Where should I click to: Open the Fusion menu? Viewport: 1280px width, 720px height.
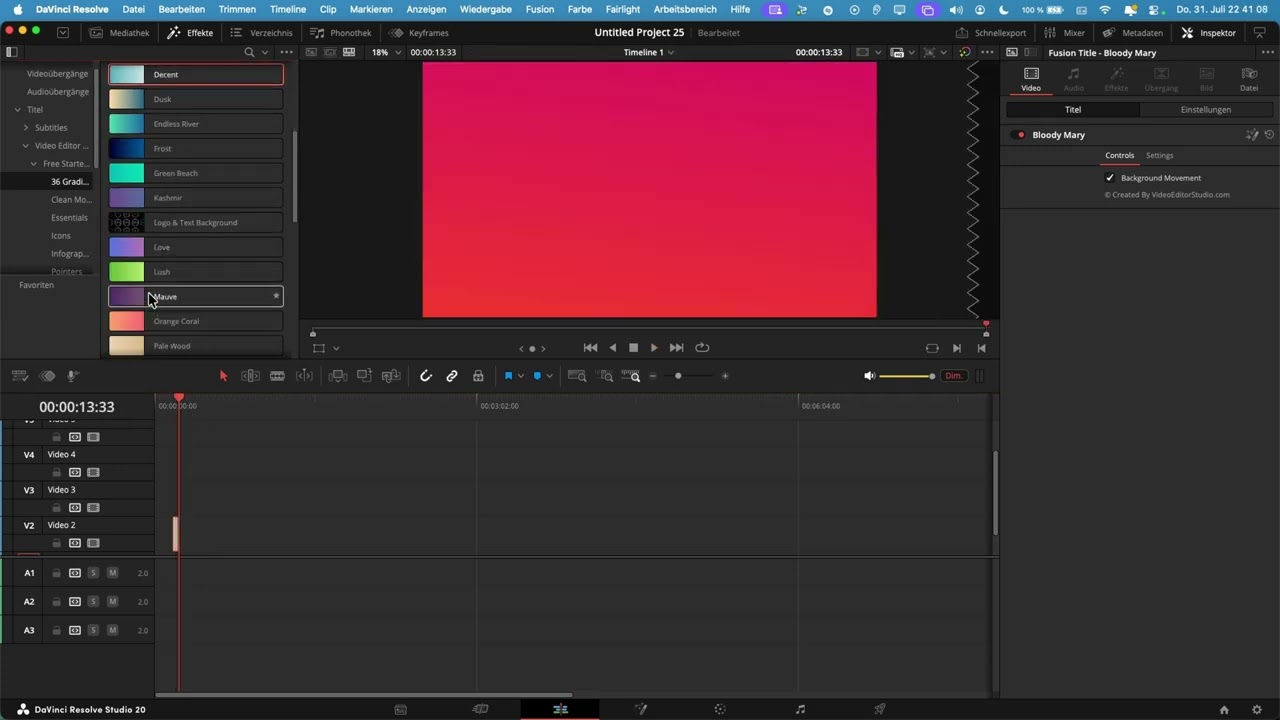click(x=539, y=9)
